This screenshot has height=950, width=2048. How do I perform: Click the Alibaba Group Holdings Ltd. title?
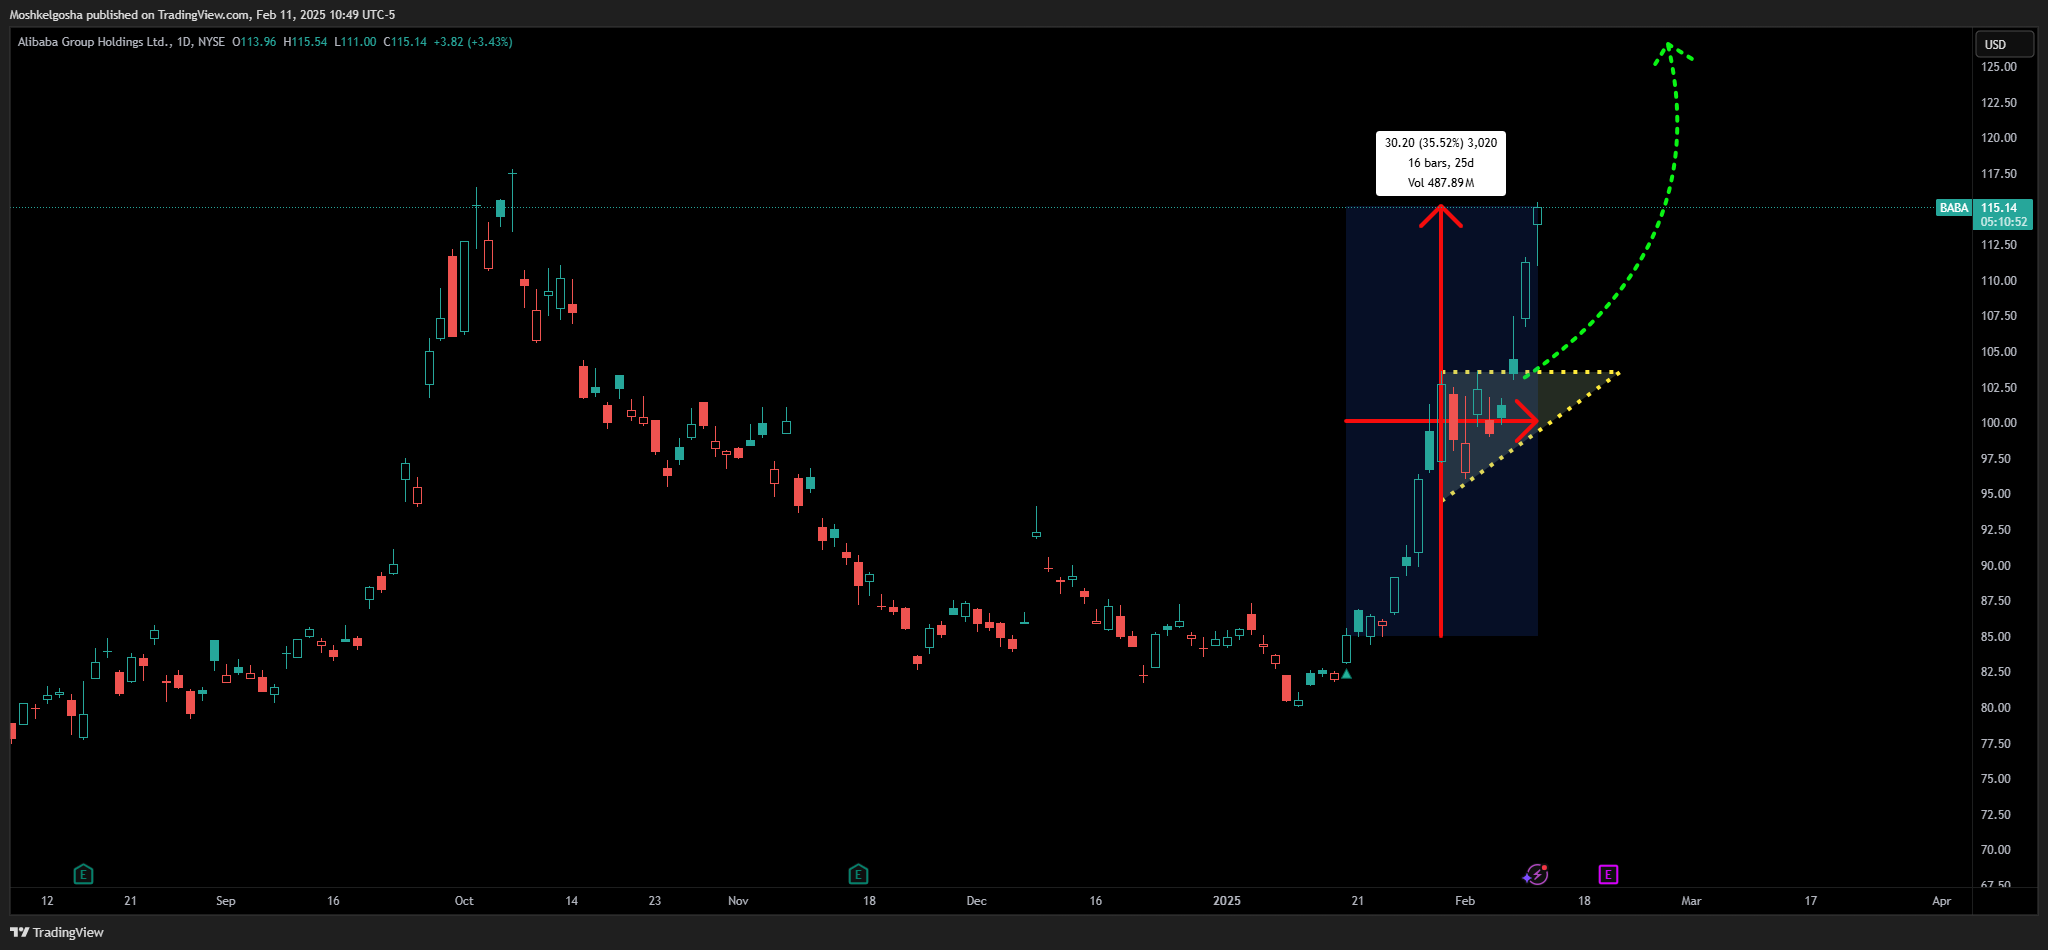point(94,42)
